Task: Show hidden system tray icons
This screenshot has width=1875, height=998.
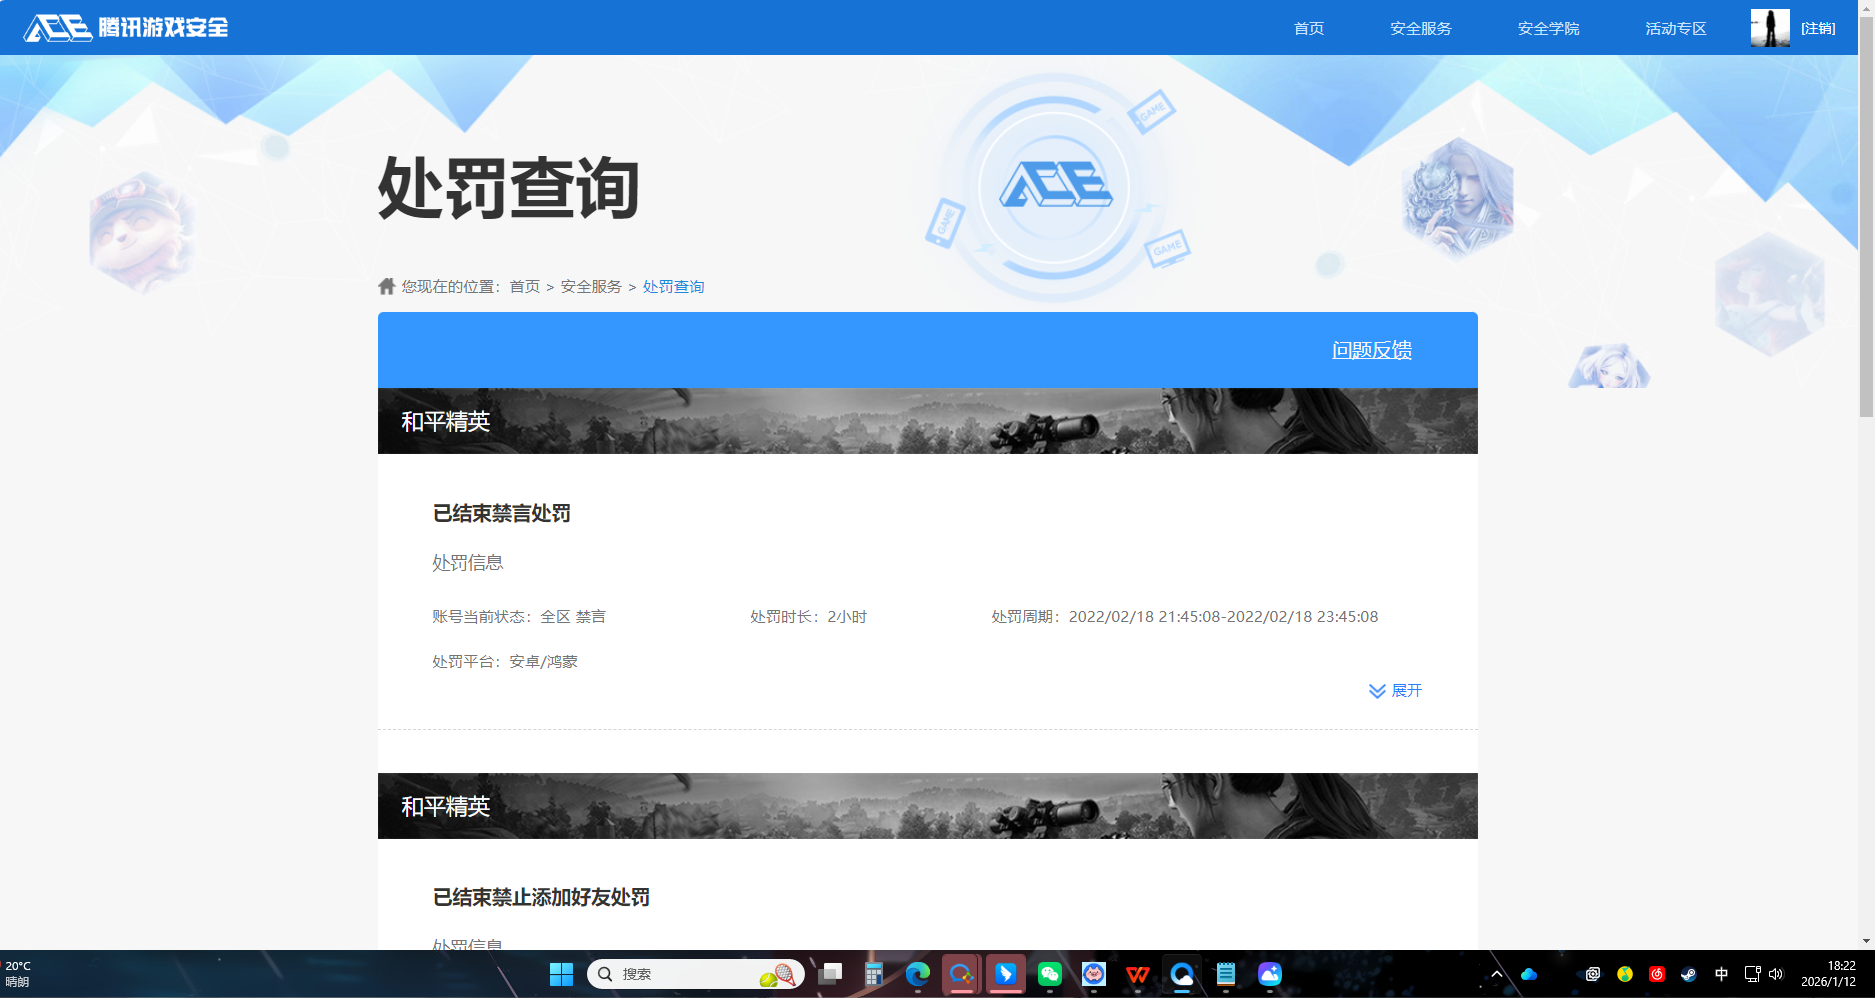Action: (x=1497, y=974)
